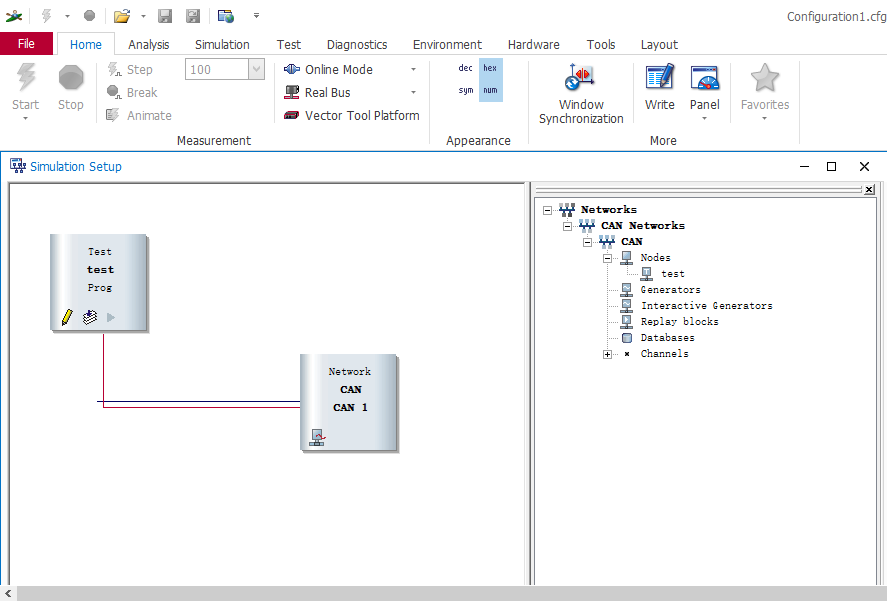Toggle sym symbolic display

pyautogui.click(x=466, y=90)
